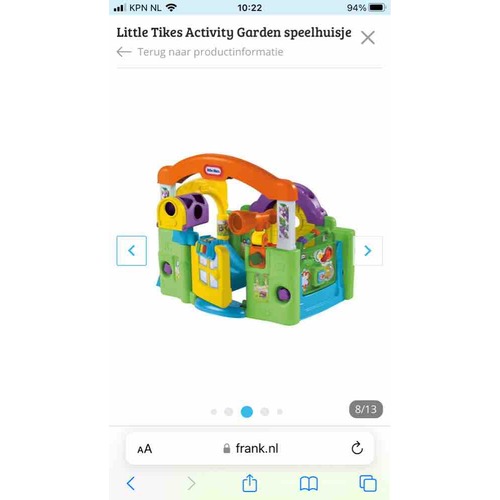This screenshot has width=500, height=500.
Task: Open the Safari bookmarks book icon
Action: pyautogui.click(x=309, y=484)
